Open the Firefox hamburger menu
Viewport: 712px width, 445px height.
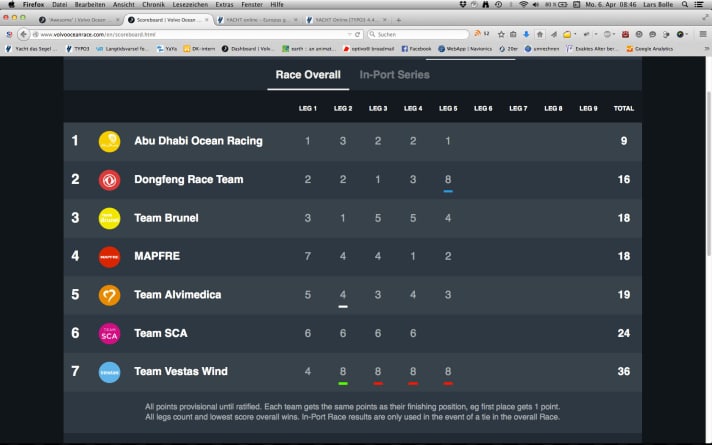[703, 34]
